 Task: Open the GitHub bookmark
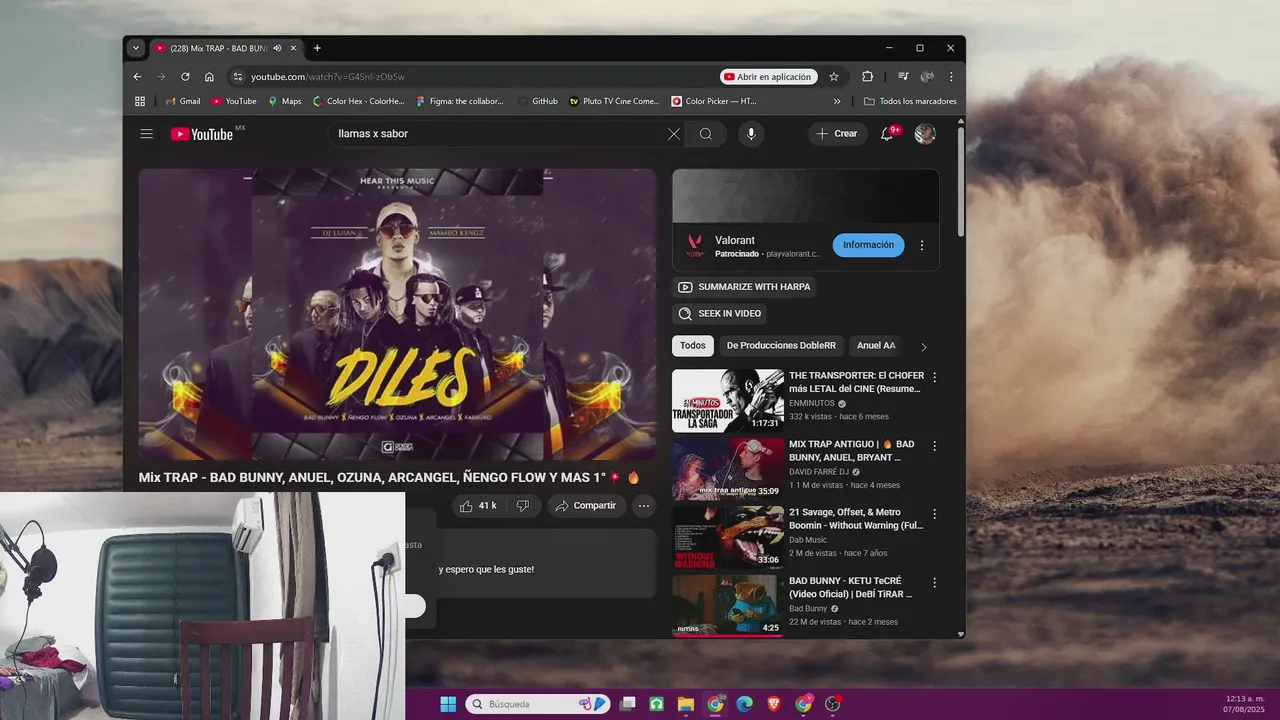(538, 101)
